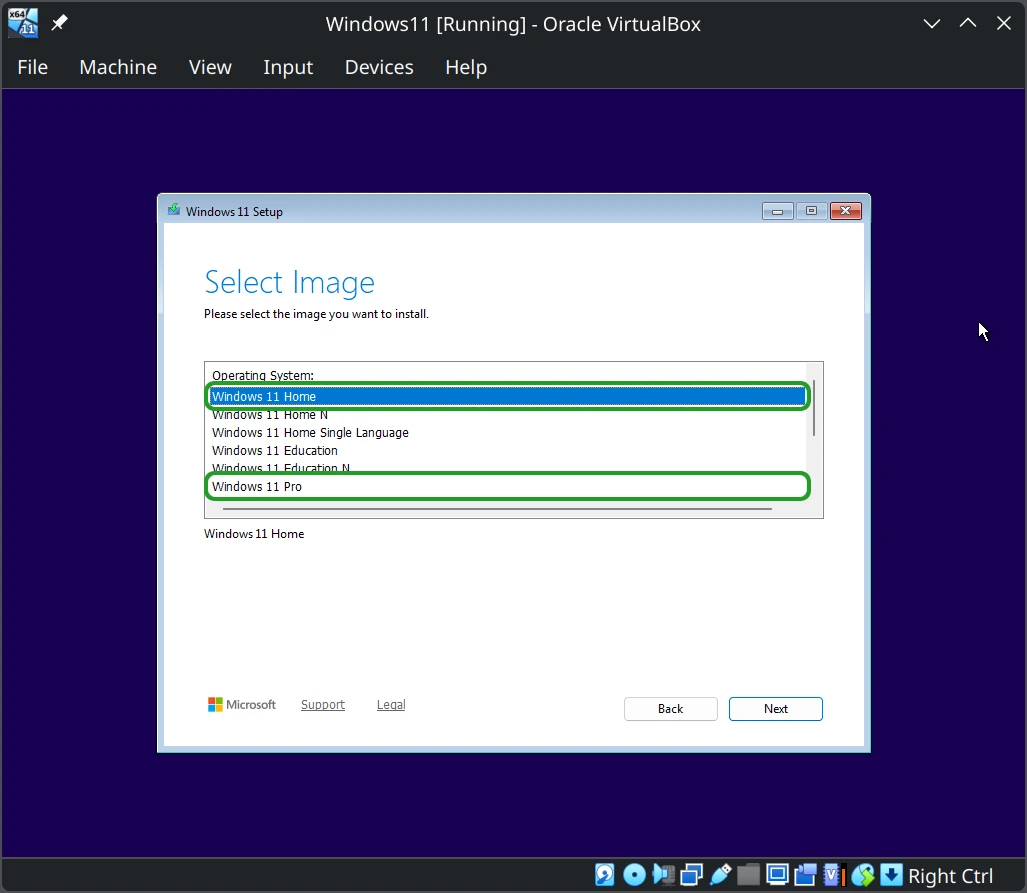Image resolution: width=1027 pixels, height=893 pixels.
Task: Click the recording status icon
Action: click(x=806, y=875)
